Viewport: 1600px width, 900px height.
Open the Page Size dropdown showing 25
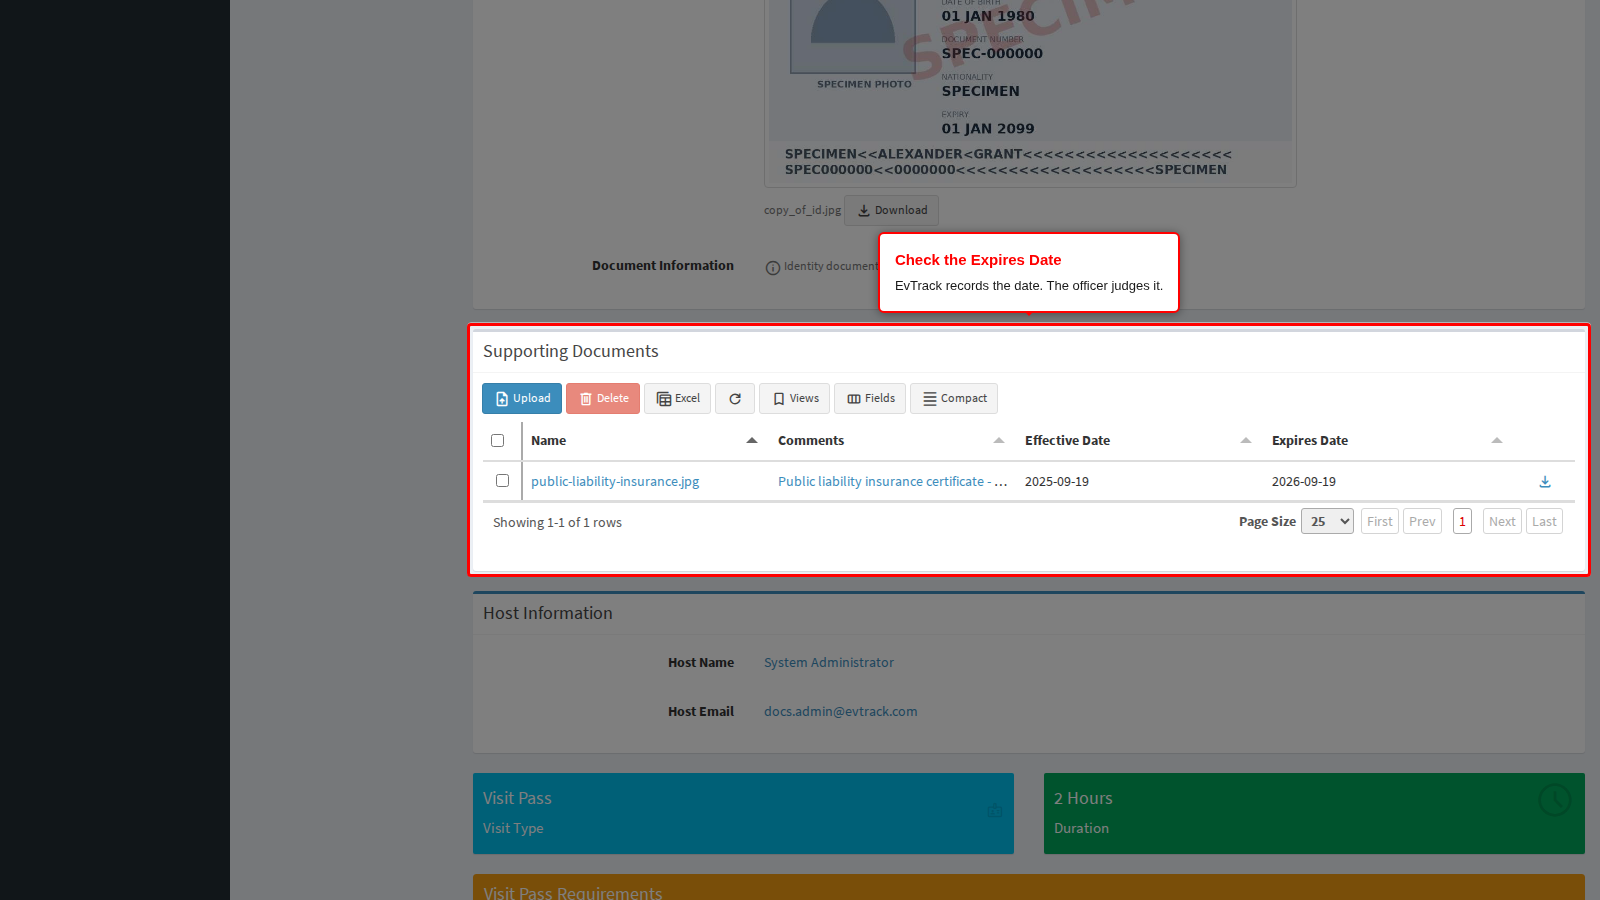coord(1327,521)
